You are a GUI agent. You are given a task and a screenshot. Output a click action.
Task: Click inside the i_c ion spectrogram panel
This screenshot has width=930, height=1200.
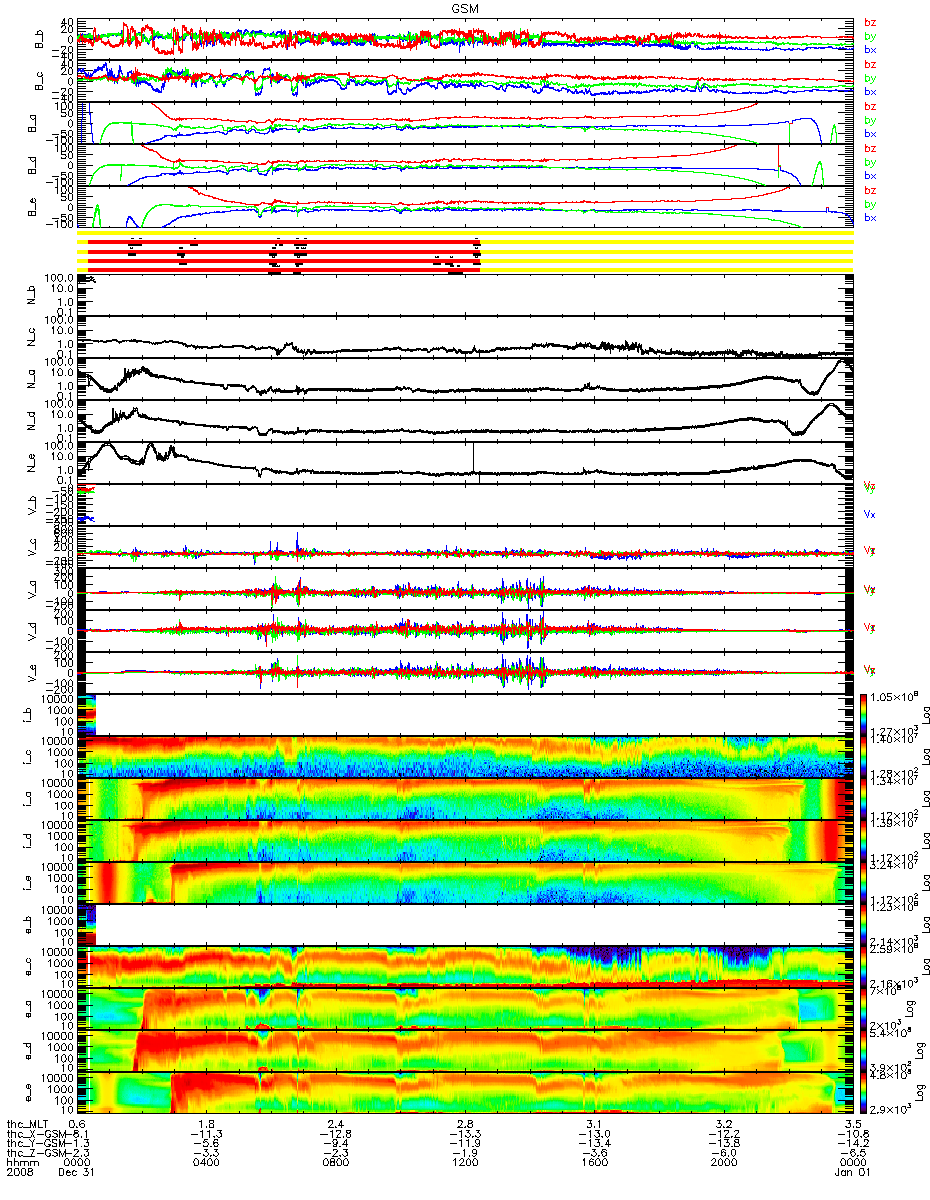point(466,757)
